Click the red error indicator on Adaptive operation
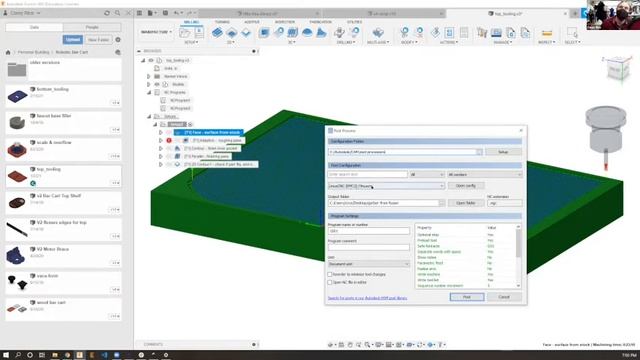640x360 pixels. [x=169, y=140]
